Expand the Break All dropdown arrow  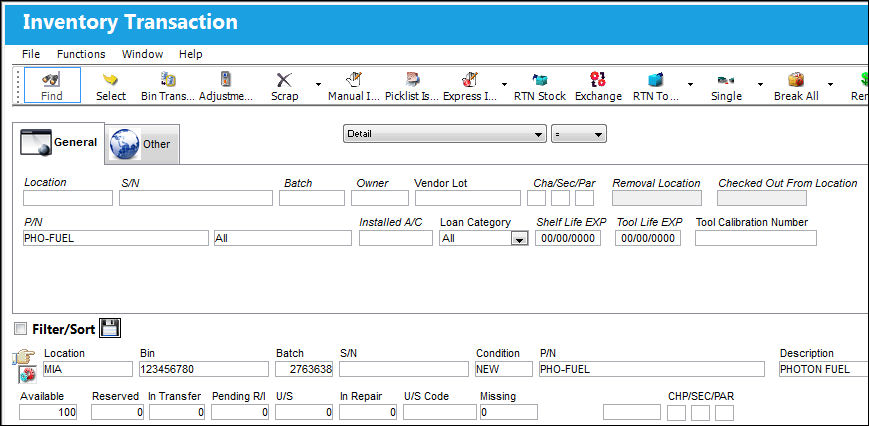pos(830,84)
